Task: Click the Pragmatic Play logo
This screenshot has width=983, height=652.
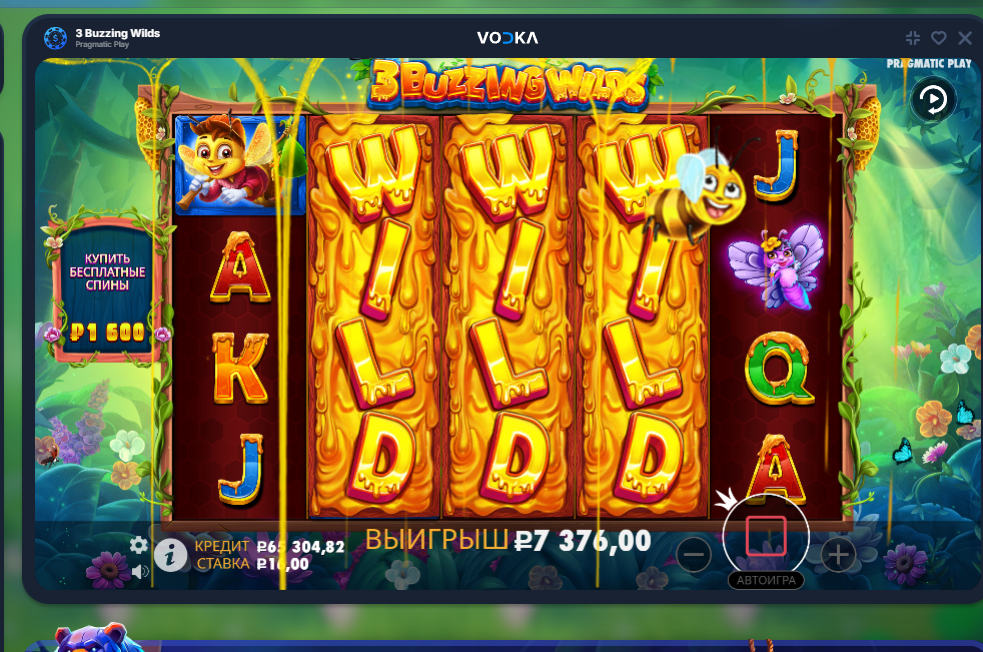Action: pos(928,64)
